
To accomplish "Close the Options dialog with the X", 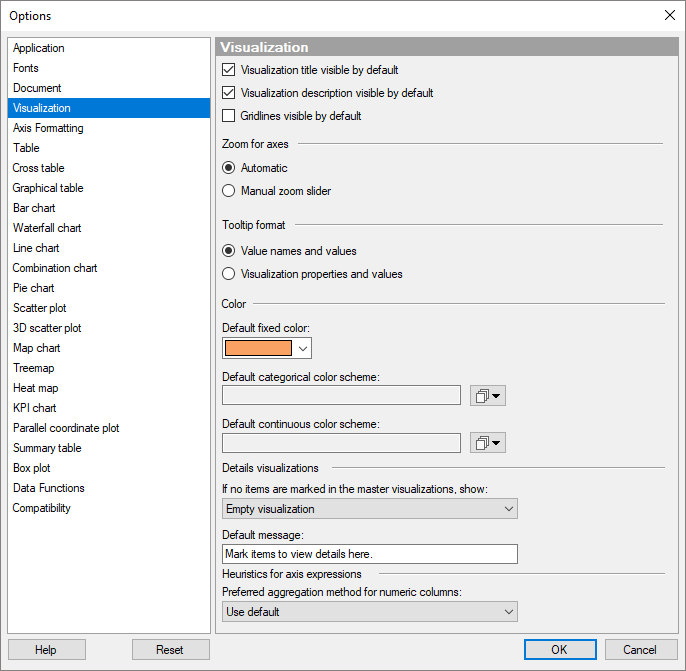I will (x=669, y=15).
